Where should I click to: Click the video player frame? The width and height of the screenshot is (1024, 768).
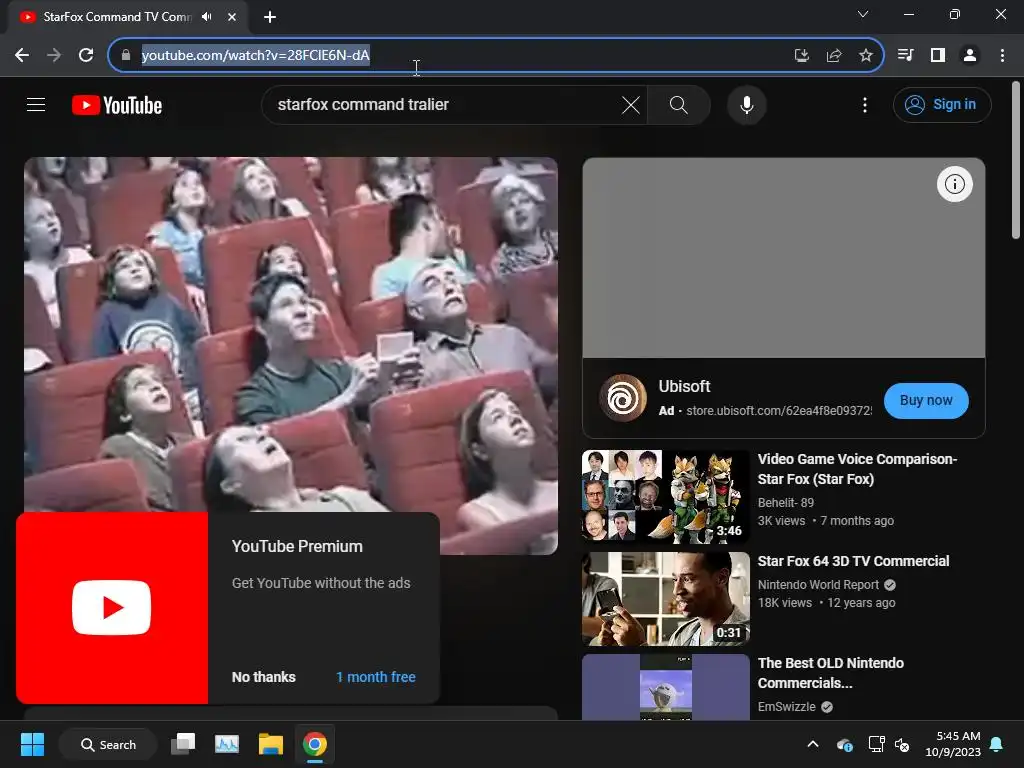291,355
